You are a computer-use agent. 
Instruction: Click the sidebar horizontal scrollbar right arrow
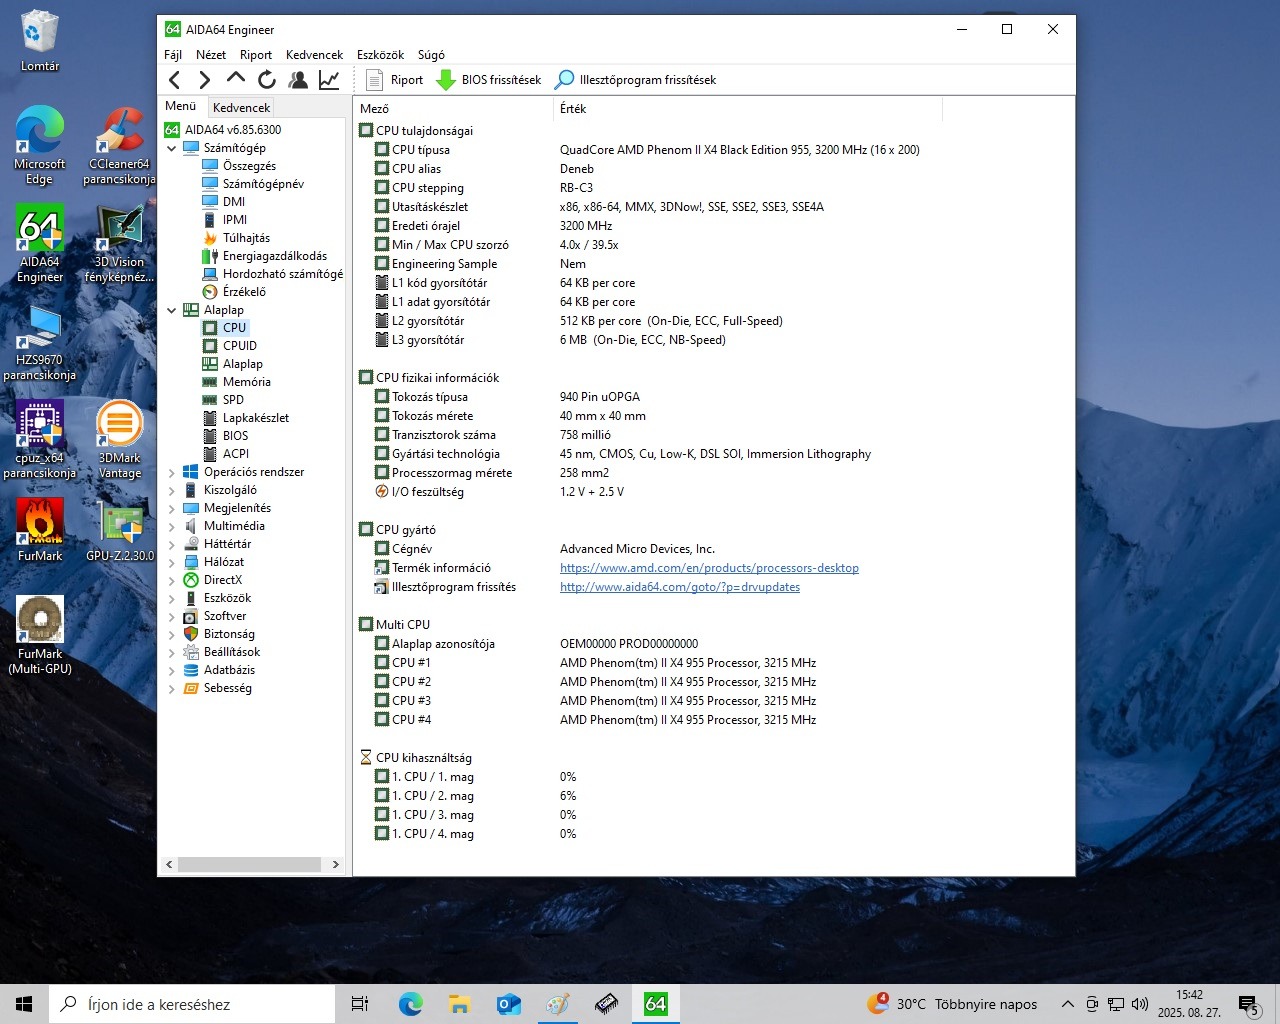click(335, 864)
